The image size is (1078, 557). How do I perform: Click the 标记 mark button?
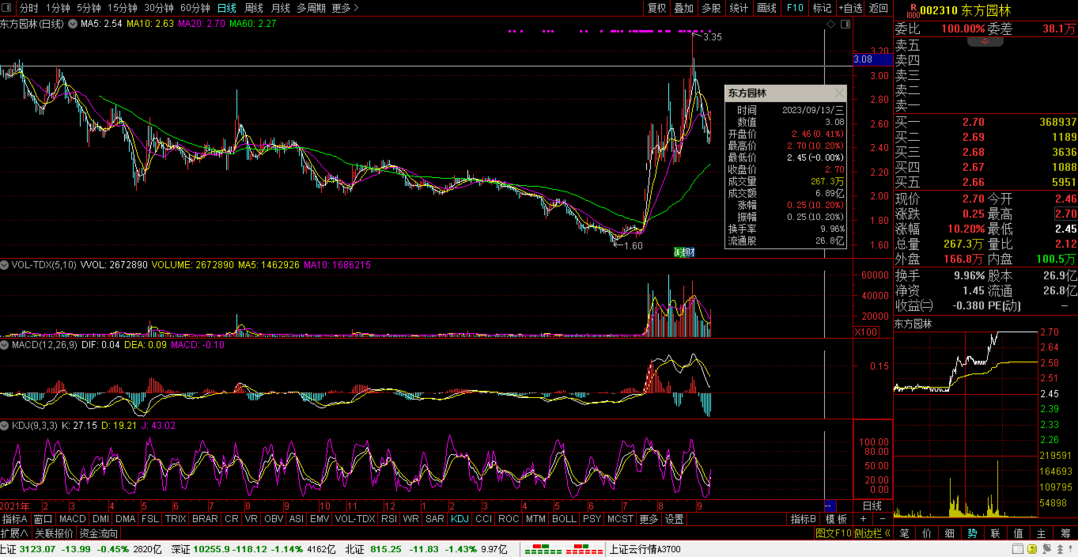[822, 8]
